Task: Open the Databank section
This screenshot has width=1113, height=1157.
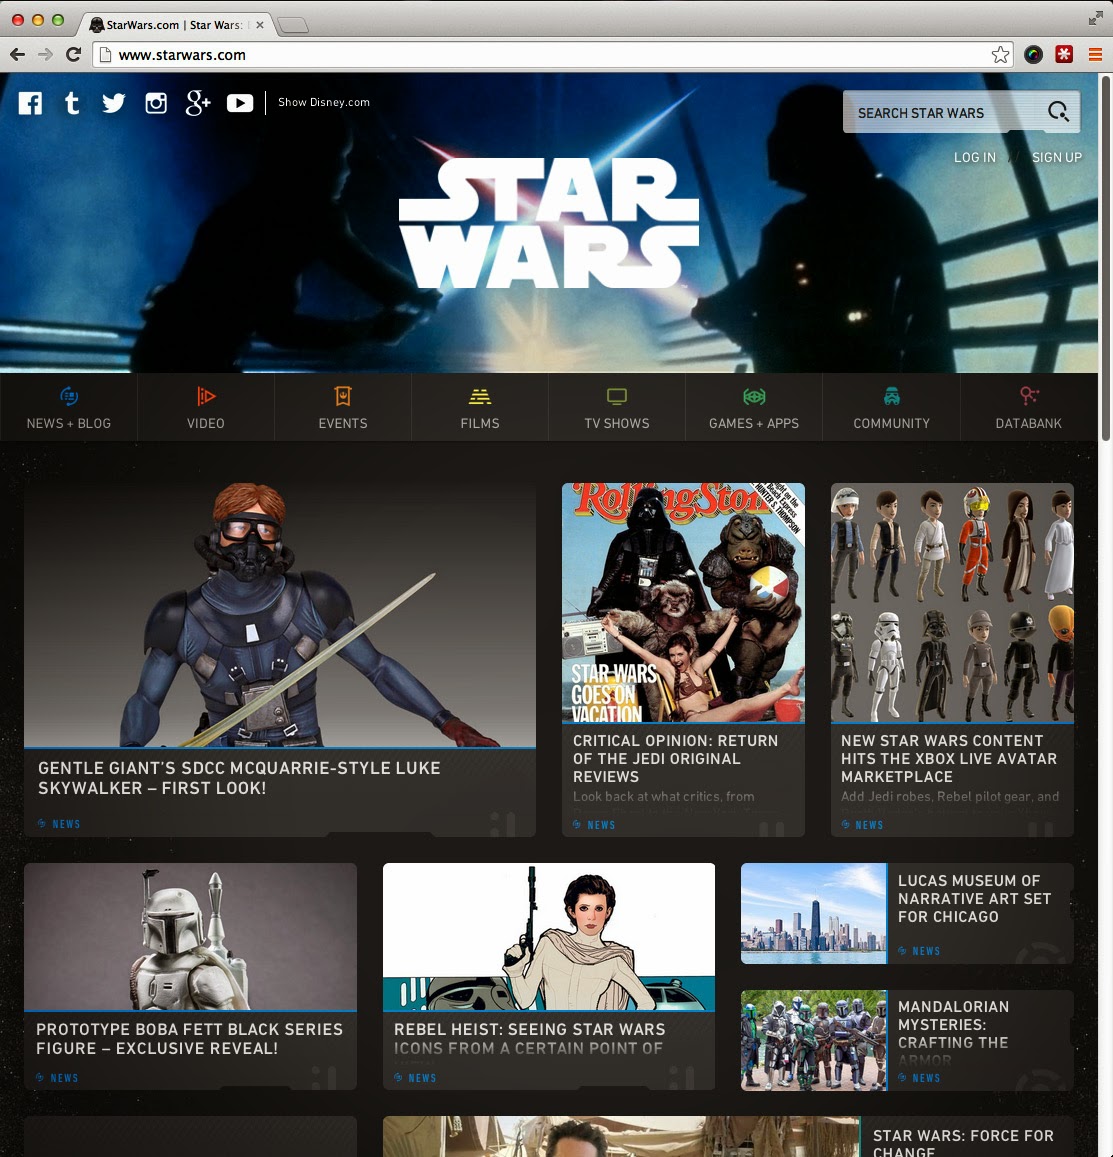Action: point(1029,407)
